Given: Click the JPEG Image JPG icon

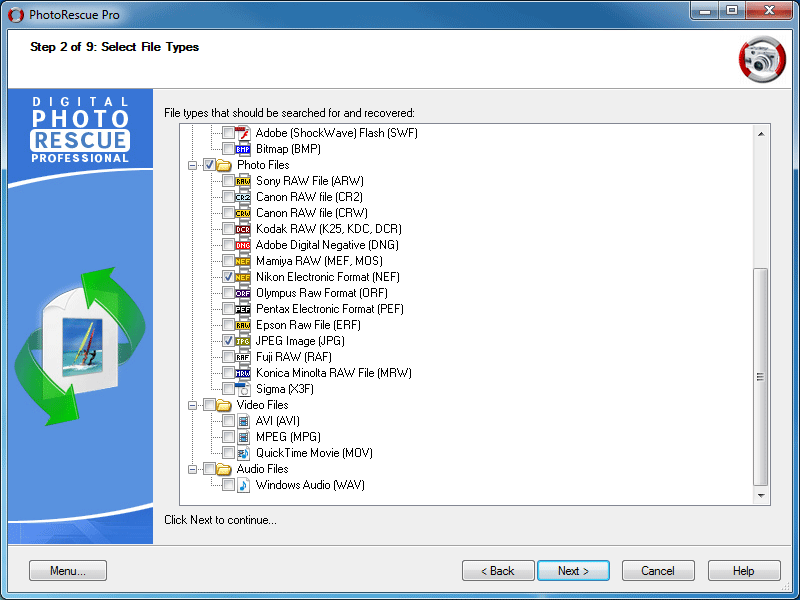Looking at the screenshot, I should [243, 341].
